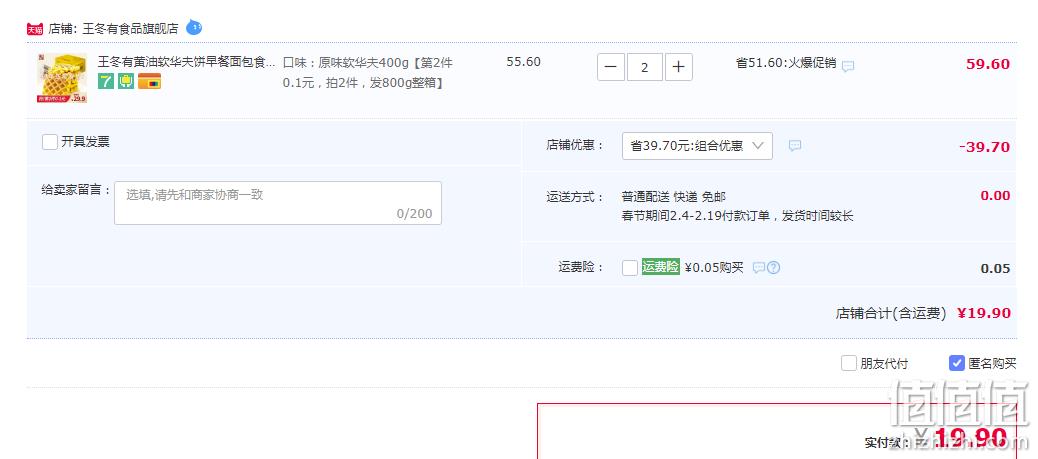This screenshot has width=1038, height=459.
Task: Open the blue Wangwang chat icon
Action: coord(194,27)
